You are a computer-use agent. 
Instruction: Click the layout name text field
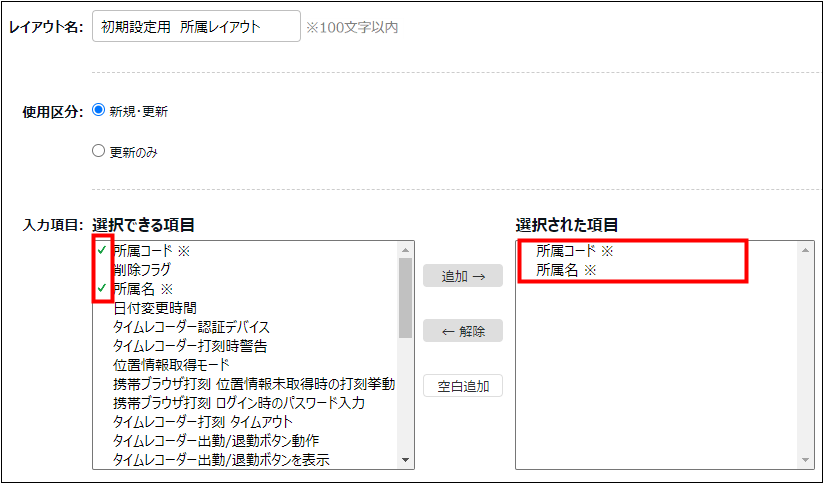196,27
